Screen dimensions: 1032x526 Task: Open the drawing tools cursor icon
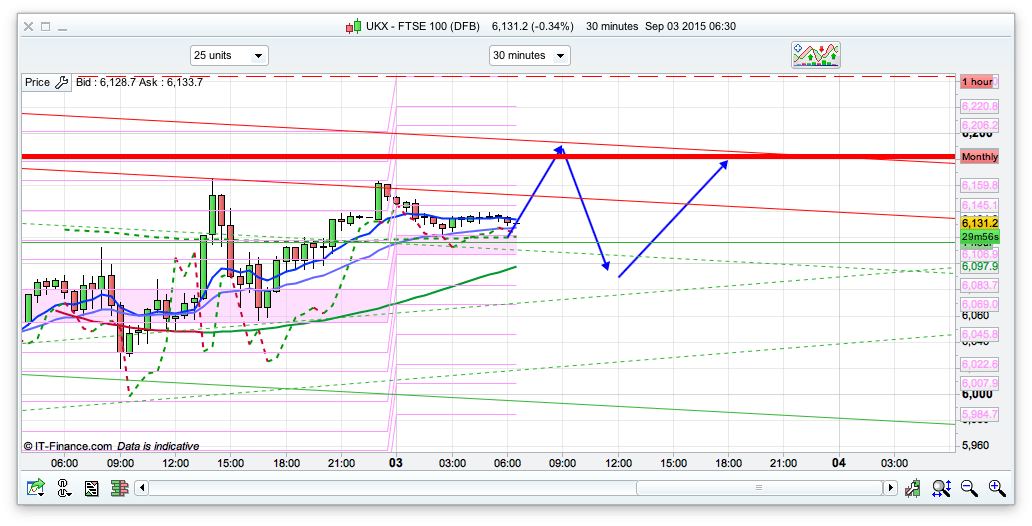(x=64, y=488)
